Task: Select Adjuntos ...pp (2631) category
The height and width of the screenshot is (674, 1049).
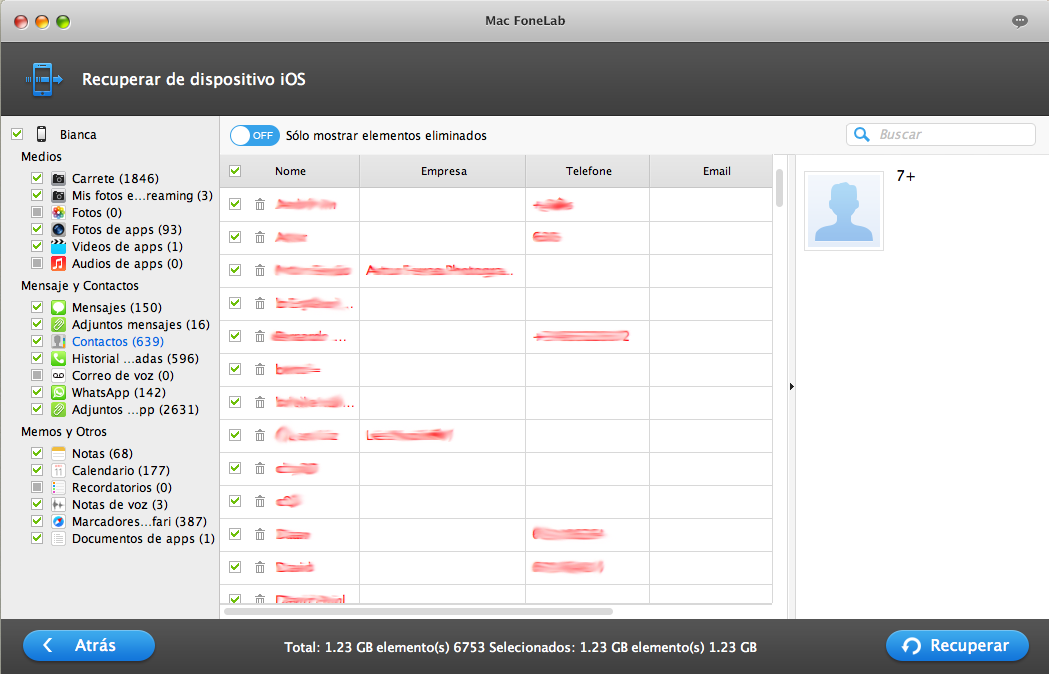Action: 135,410
